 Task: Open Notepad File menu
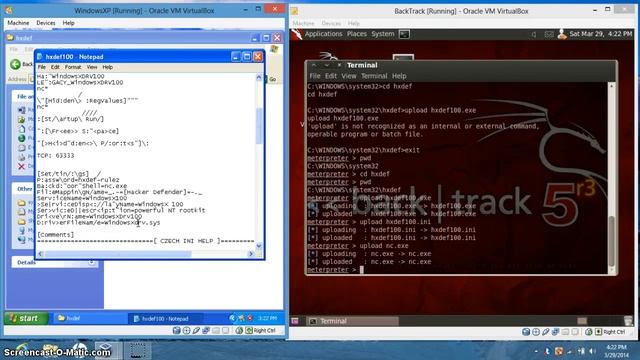coord(42,67)
